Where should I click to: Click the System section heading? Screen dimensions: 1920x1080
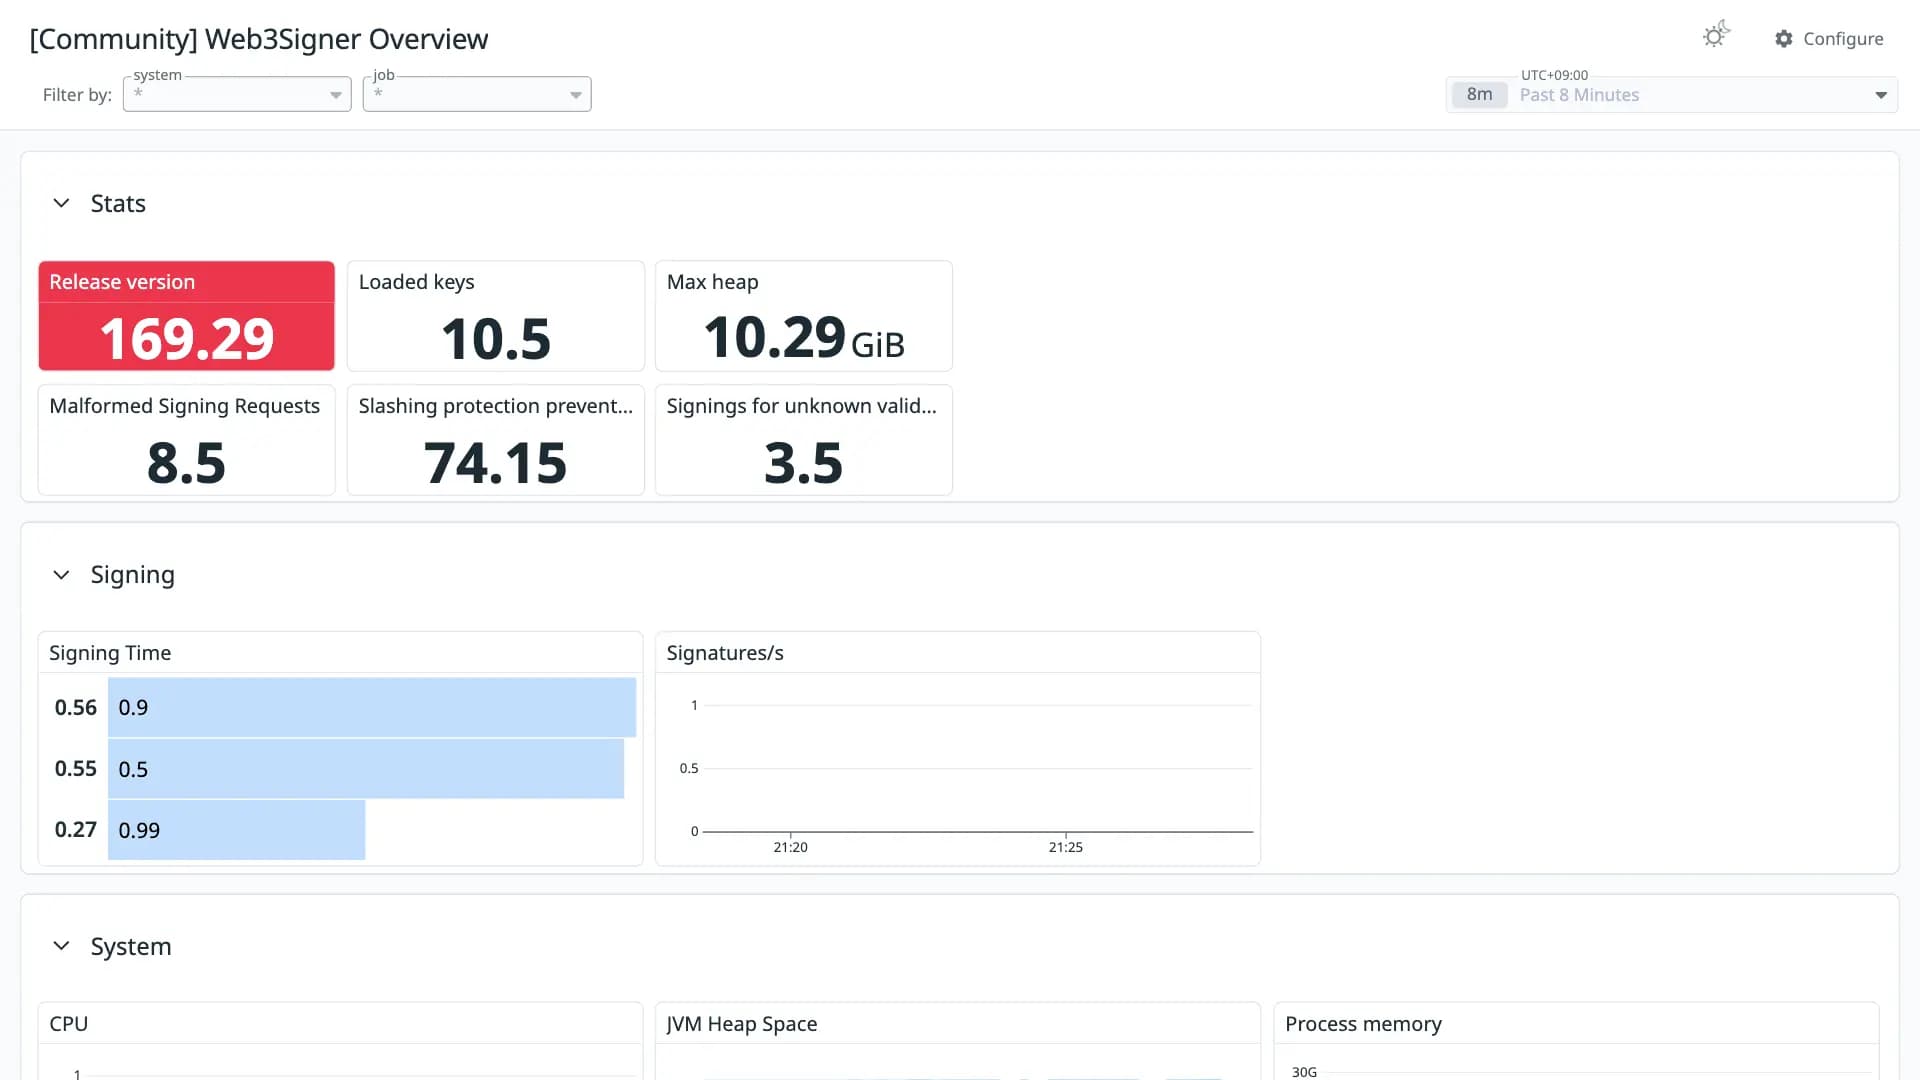tap(131, 946)
